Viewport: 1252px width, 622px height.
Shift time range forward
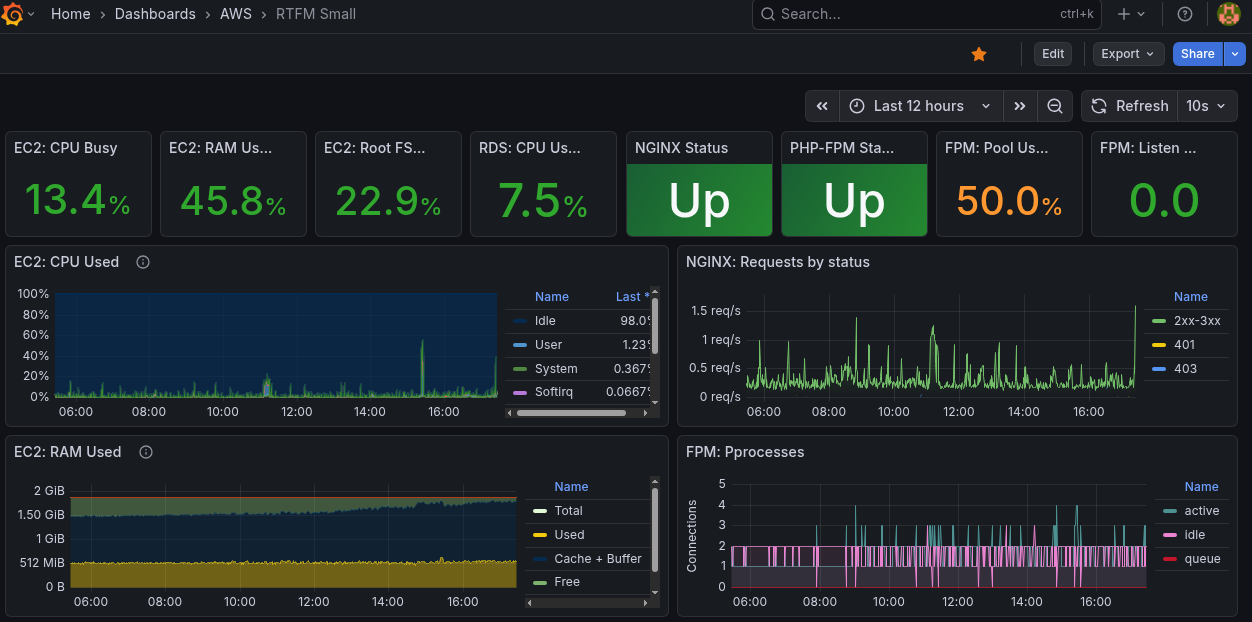(1019, 106)
